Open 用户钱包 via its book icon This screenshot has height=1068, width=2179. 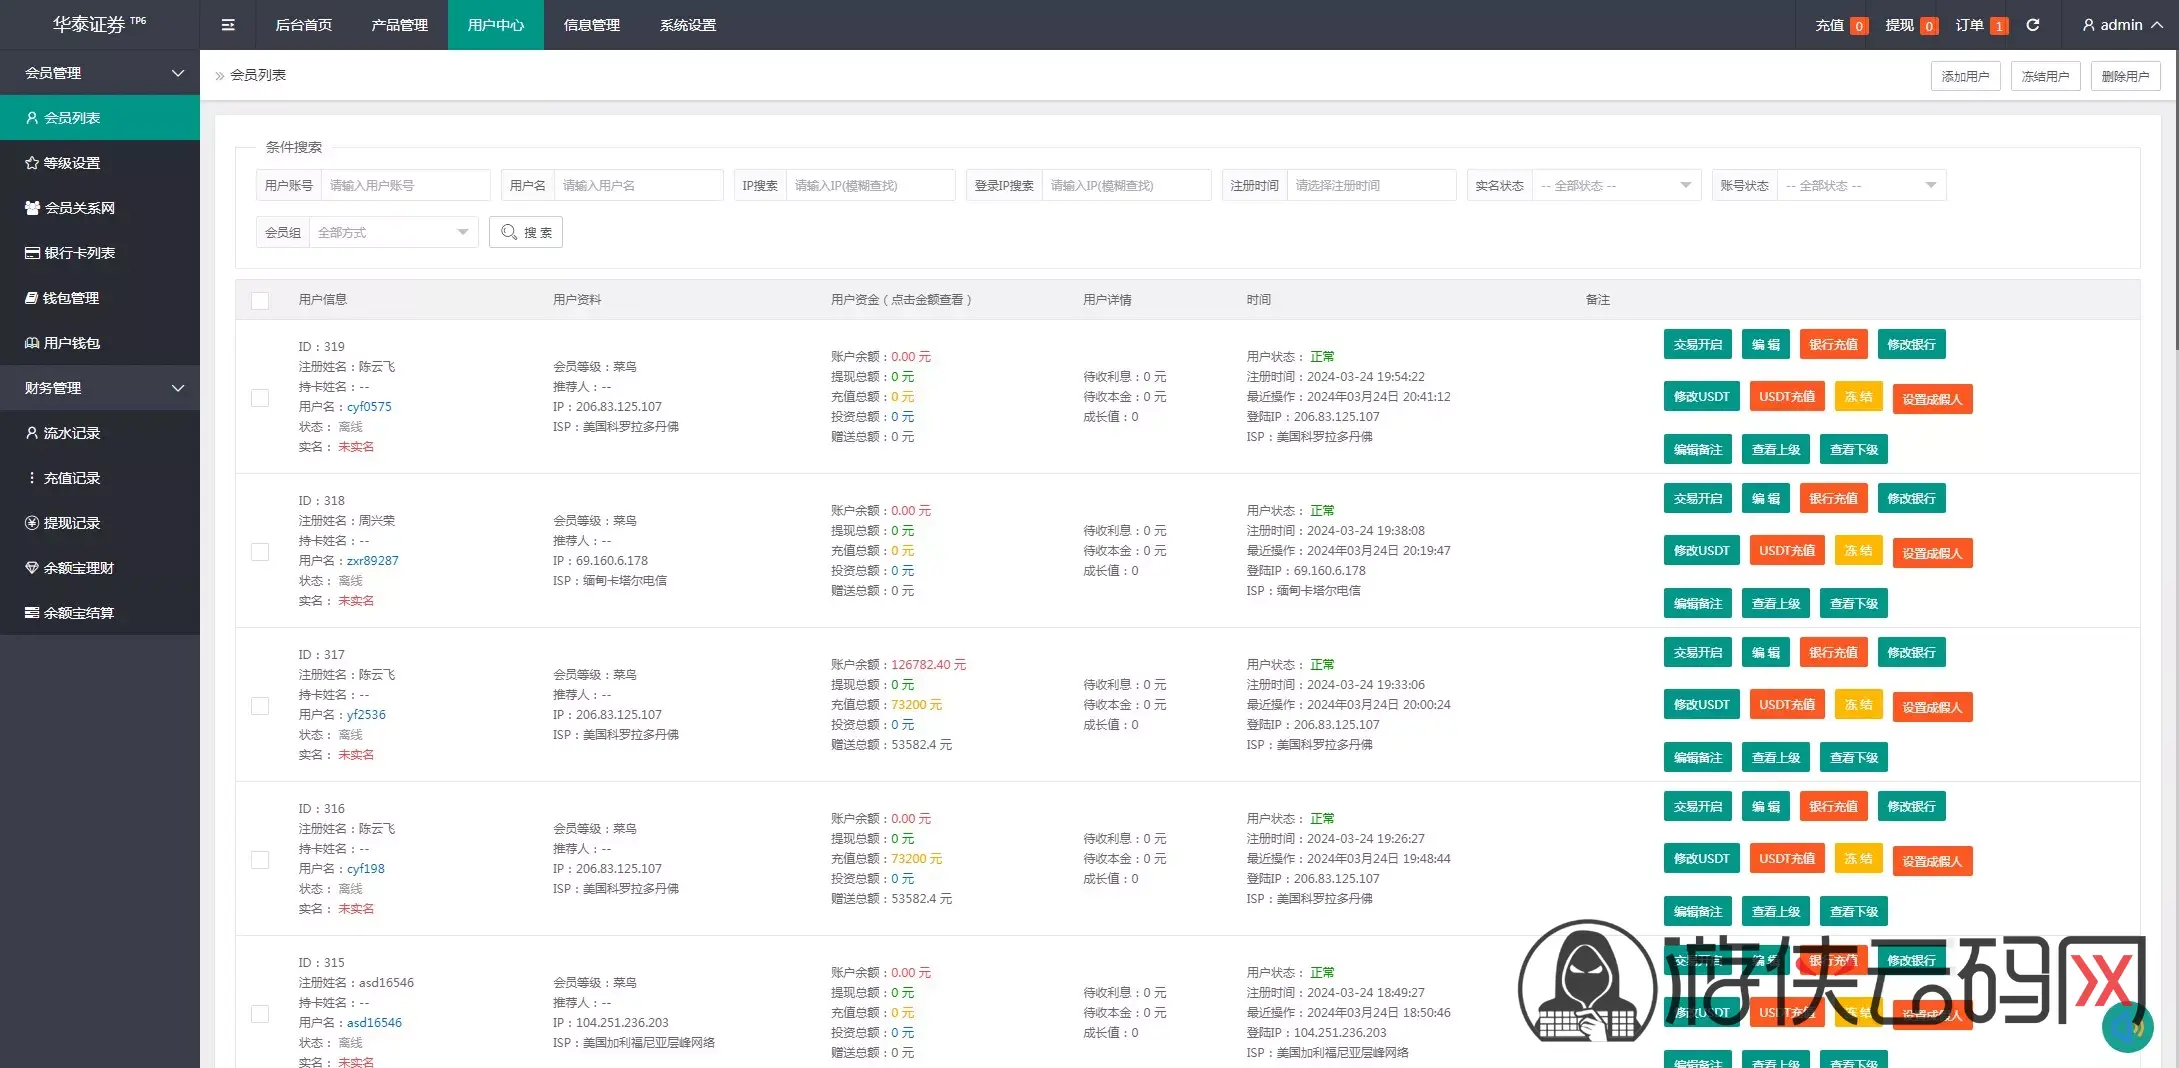(x=32, y=343)
